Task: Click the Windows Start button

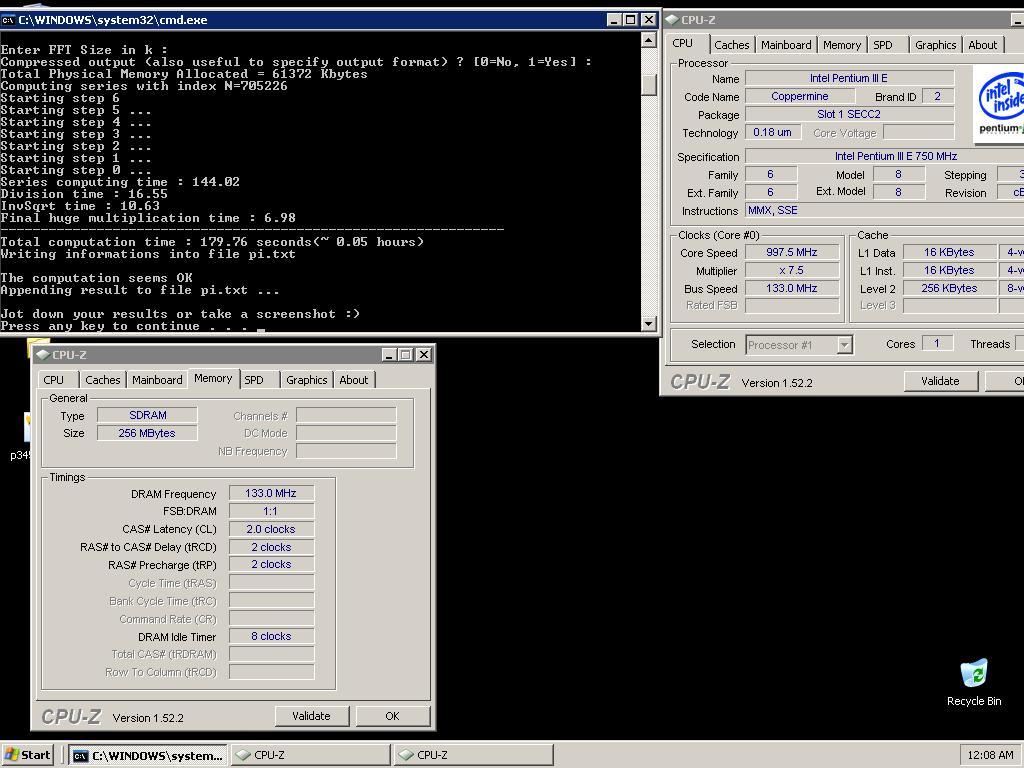Action: pos(27,755)
